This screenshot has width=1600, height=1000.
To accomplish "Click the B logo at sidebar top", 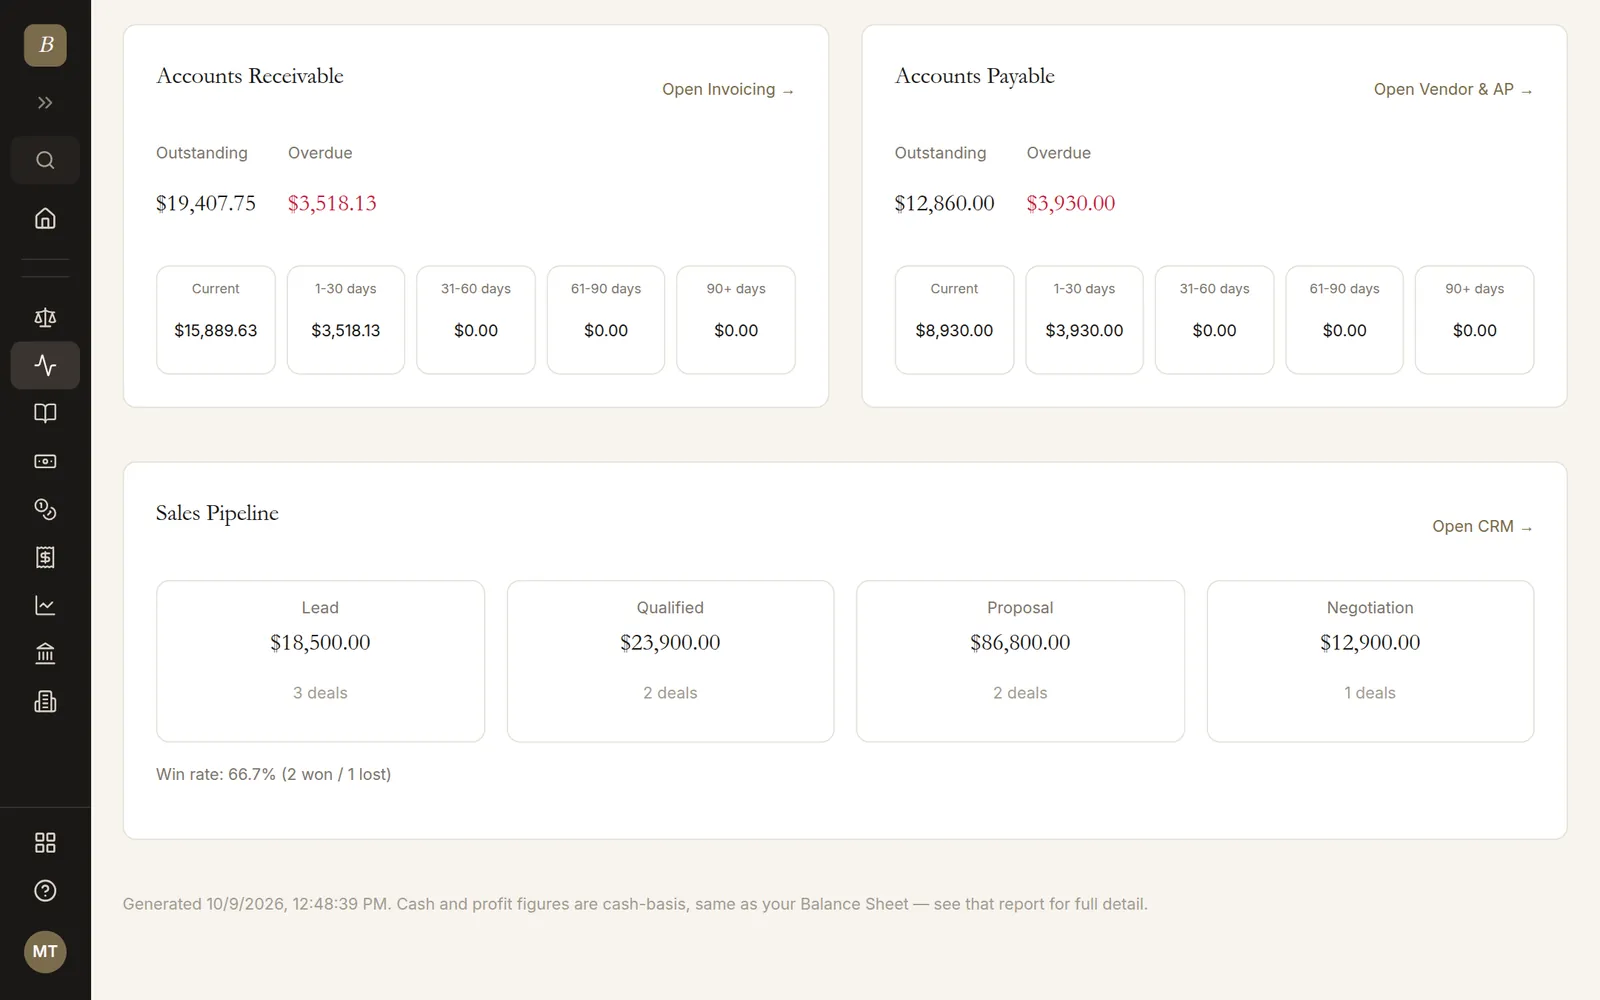I will 45,45.
